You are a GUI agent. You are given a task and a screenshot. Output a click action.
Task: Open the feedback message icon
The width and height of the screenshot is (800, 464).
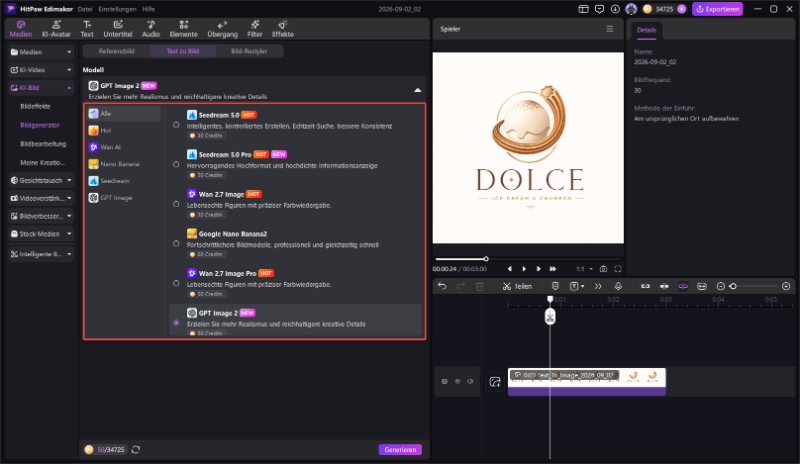(599, 9)
